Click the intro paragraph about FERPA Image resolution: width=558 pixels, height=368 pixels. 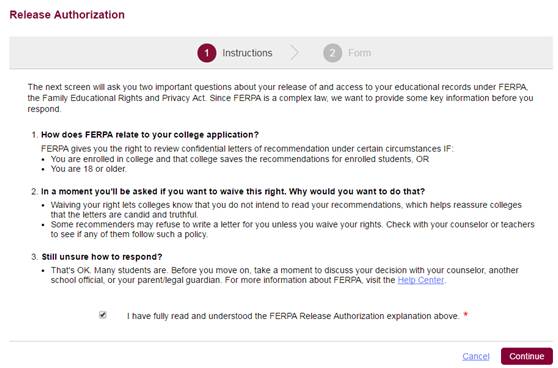280,98
